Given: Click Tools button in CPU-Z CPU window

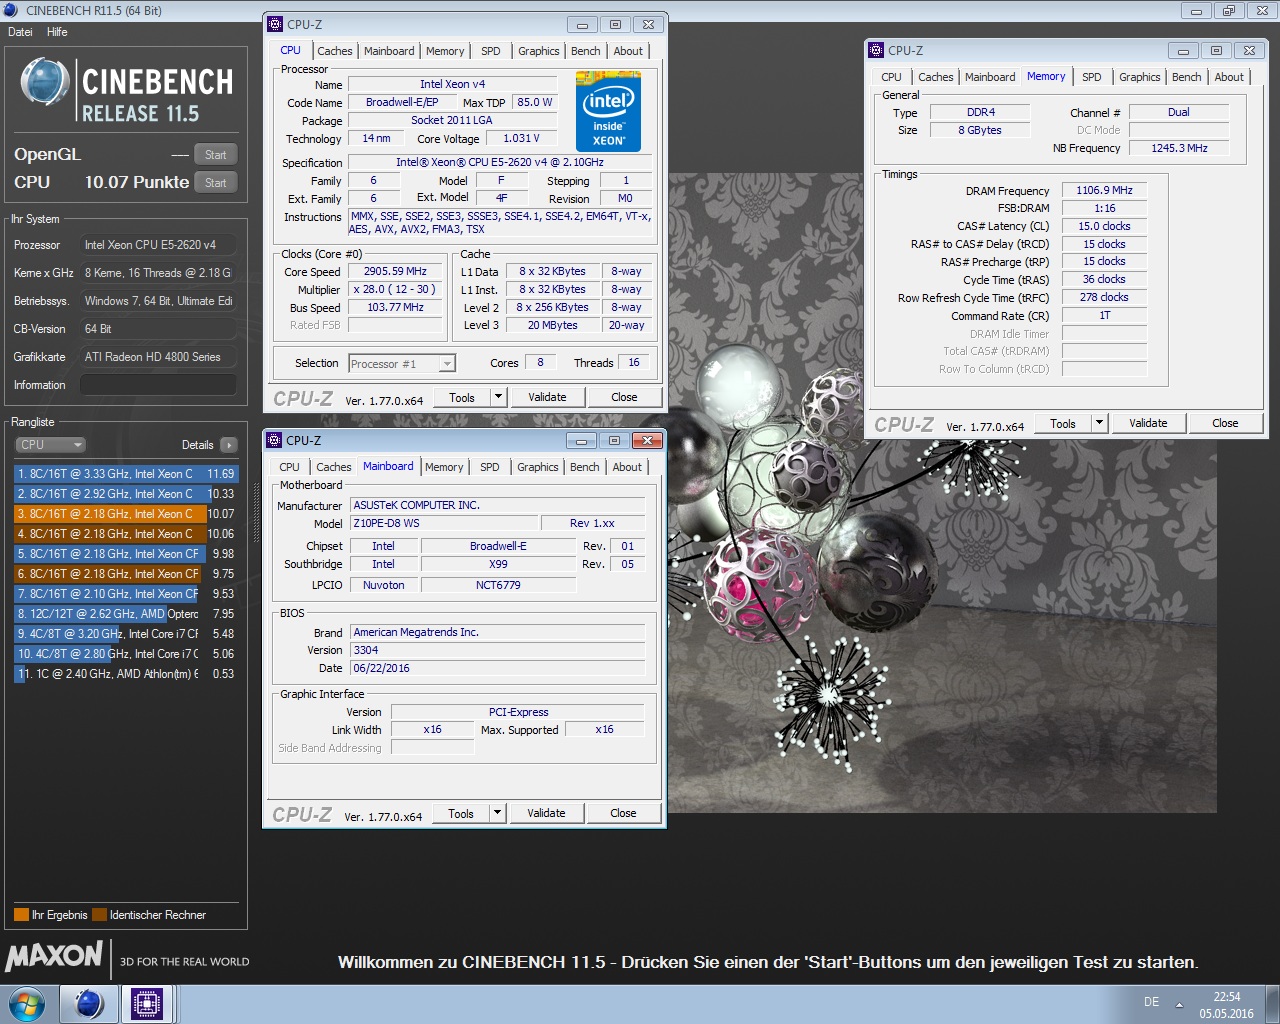Looking at the screenshot, I should (x=462, y=397).
